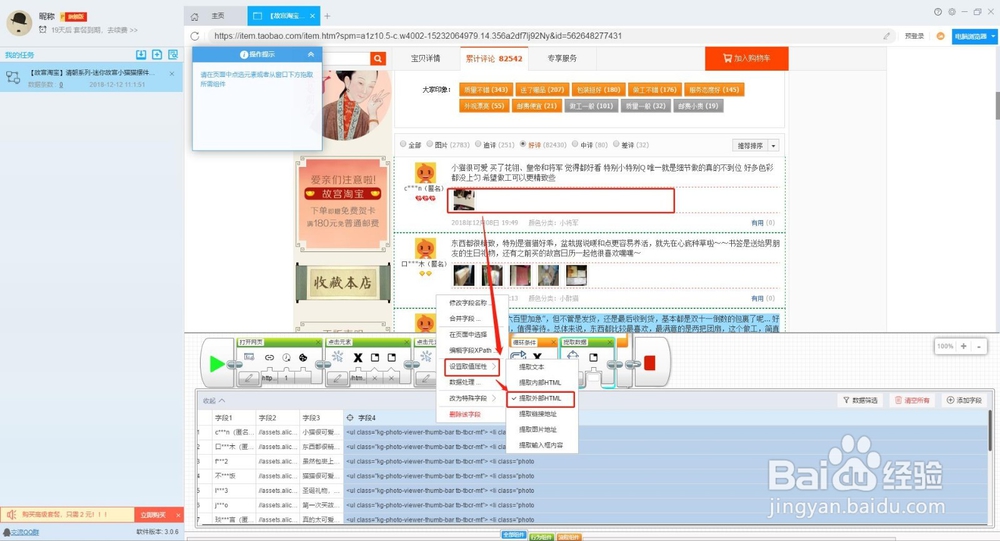Image resolution: width=1000 pixels, height=541 pixels.
Task: Select 提取内部HTML in the submenu
Action: 542,383
